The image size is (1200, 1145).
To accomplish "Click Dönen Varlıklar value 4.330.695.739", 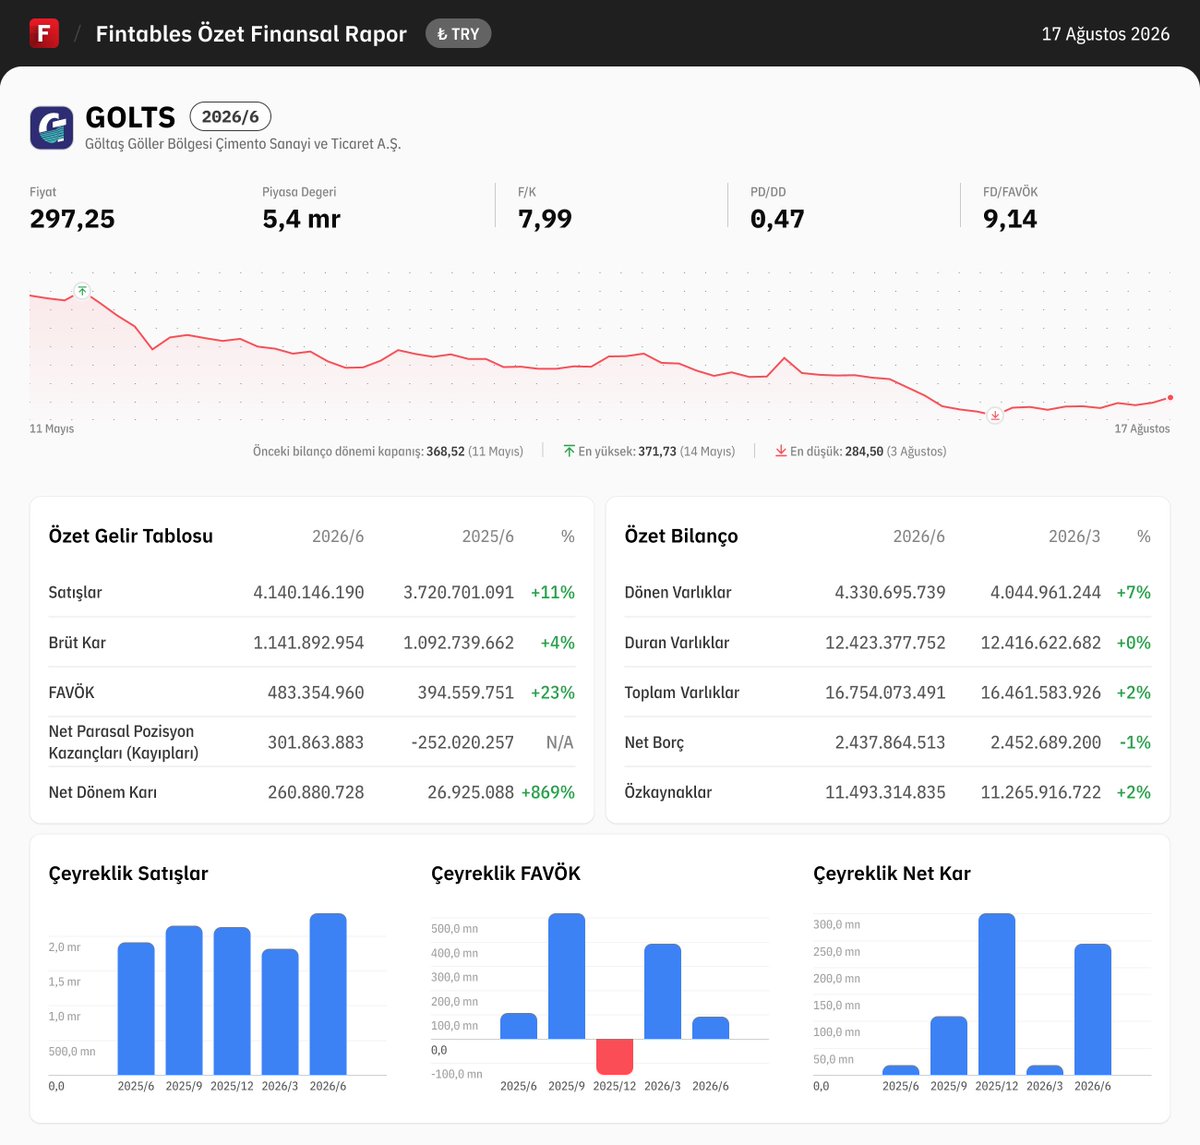I will (x=890, y=592).
